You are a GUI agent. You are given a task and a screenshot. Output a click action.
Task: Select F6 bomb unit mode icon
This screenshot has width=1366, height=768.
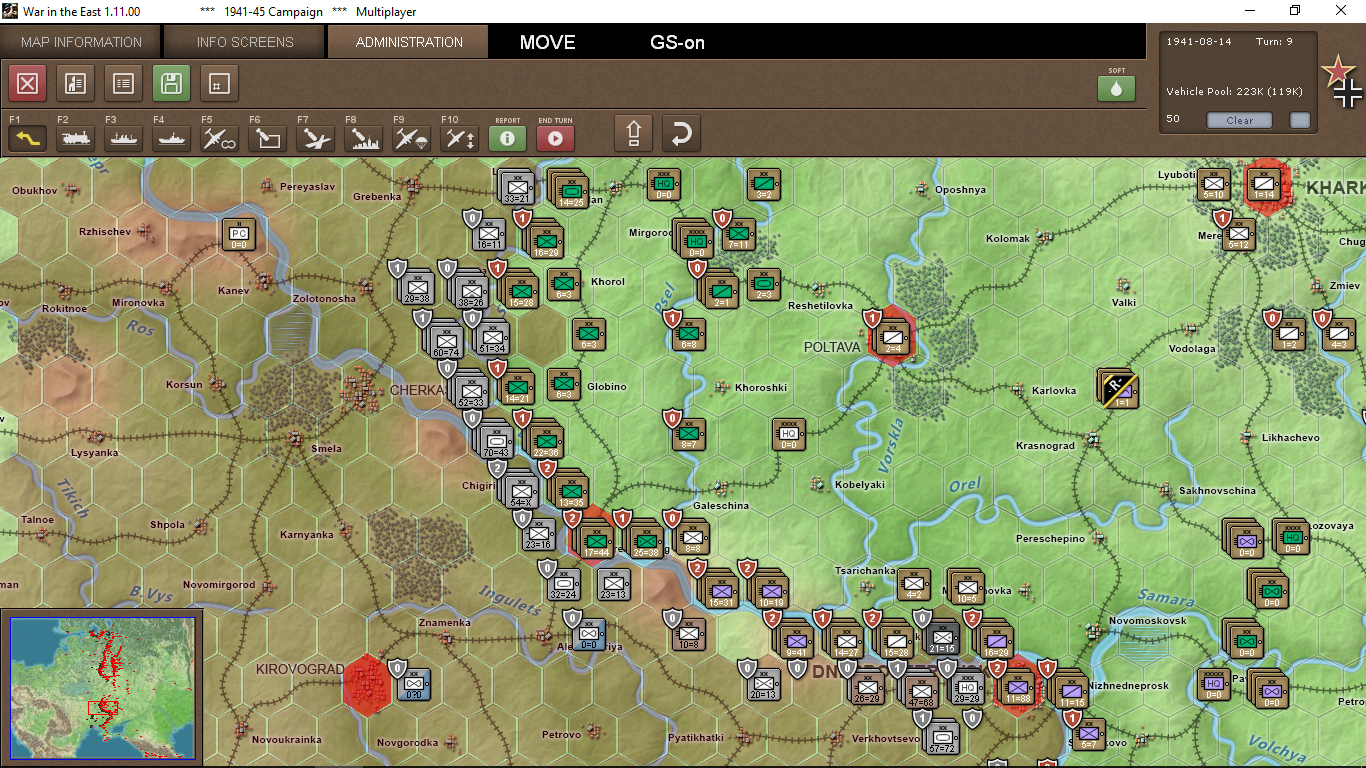[x=267, y=138]
